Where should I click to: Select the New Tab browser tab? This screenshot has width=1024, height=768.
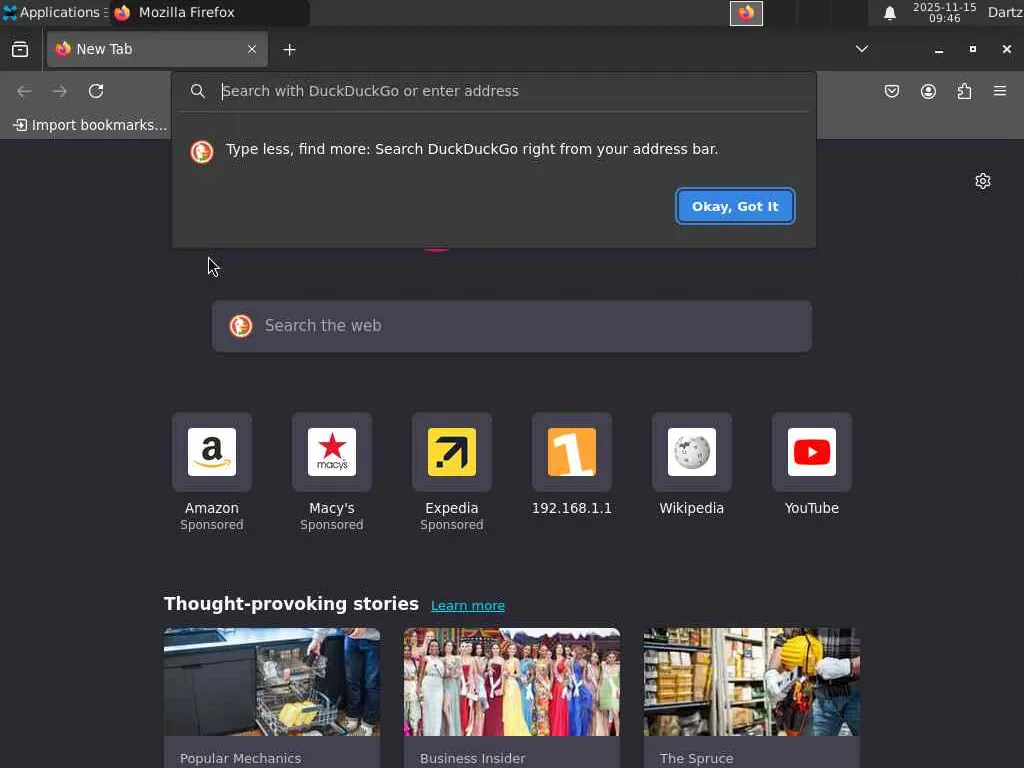coord(157,49)
